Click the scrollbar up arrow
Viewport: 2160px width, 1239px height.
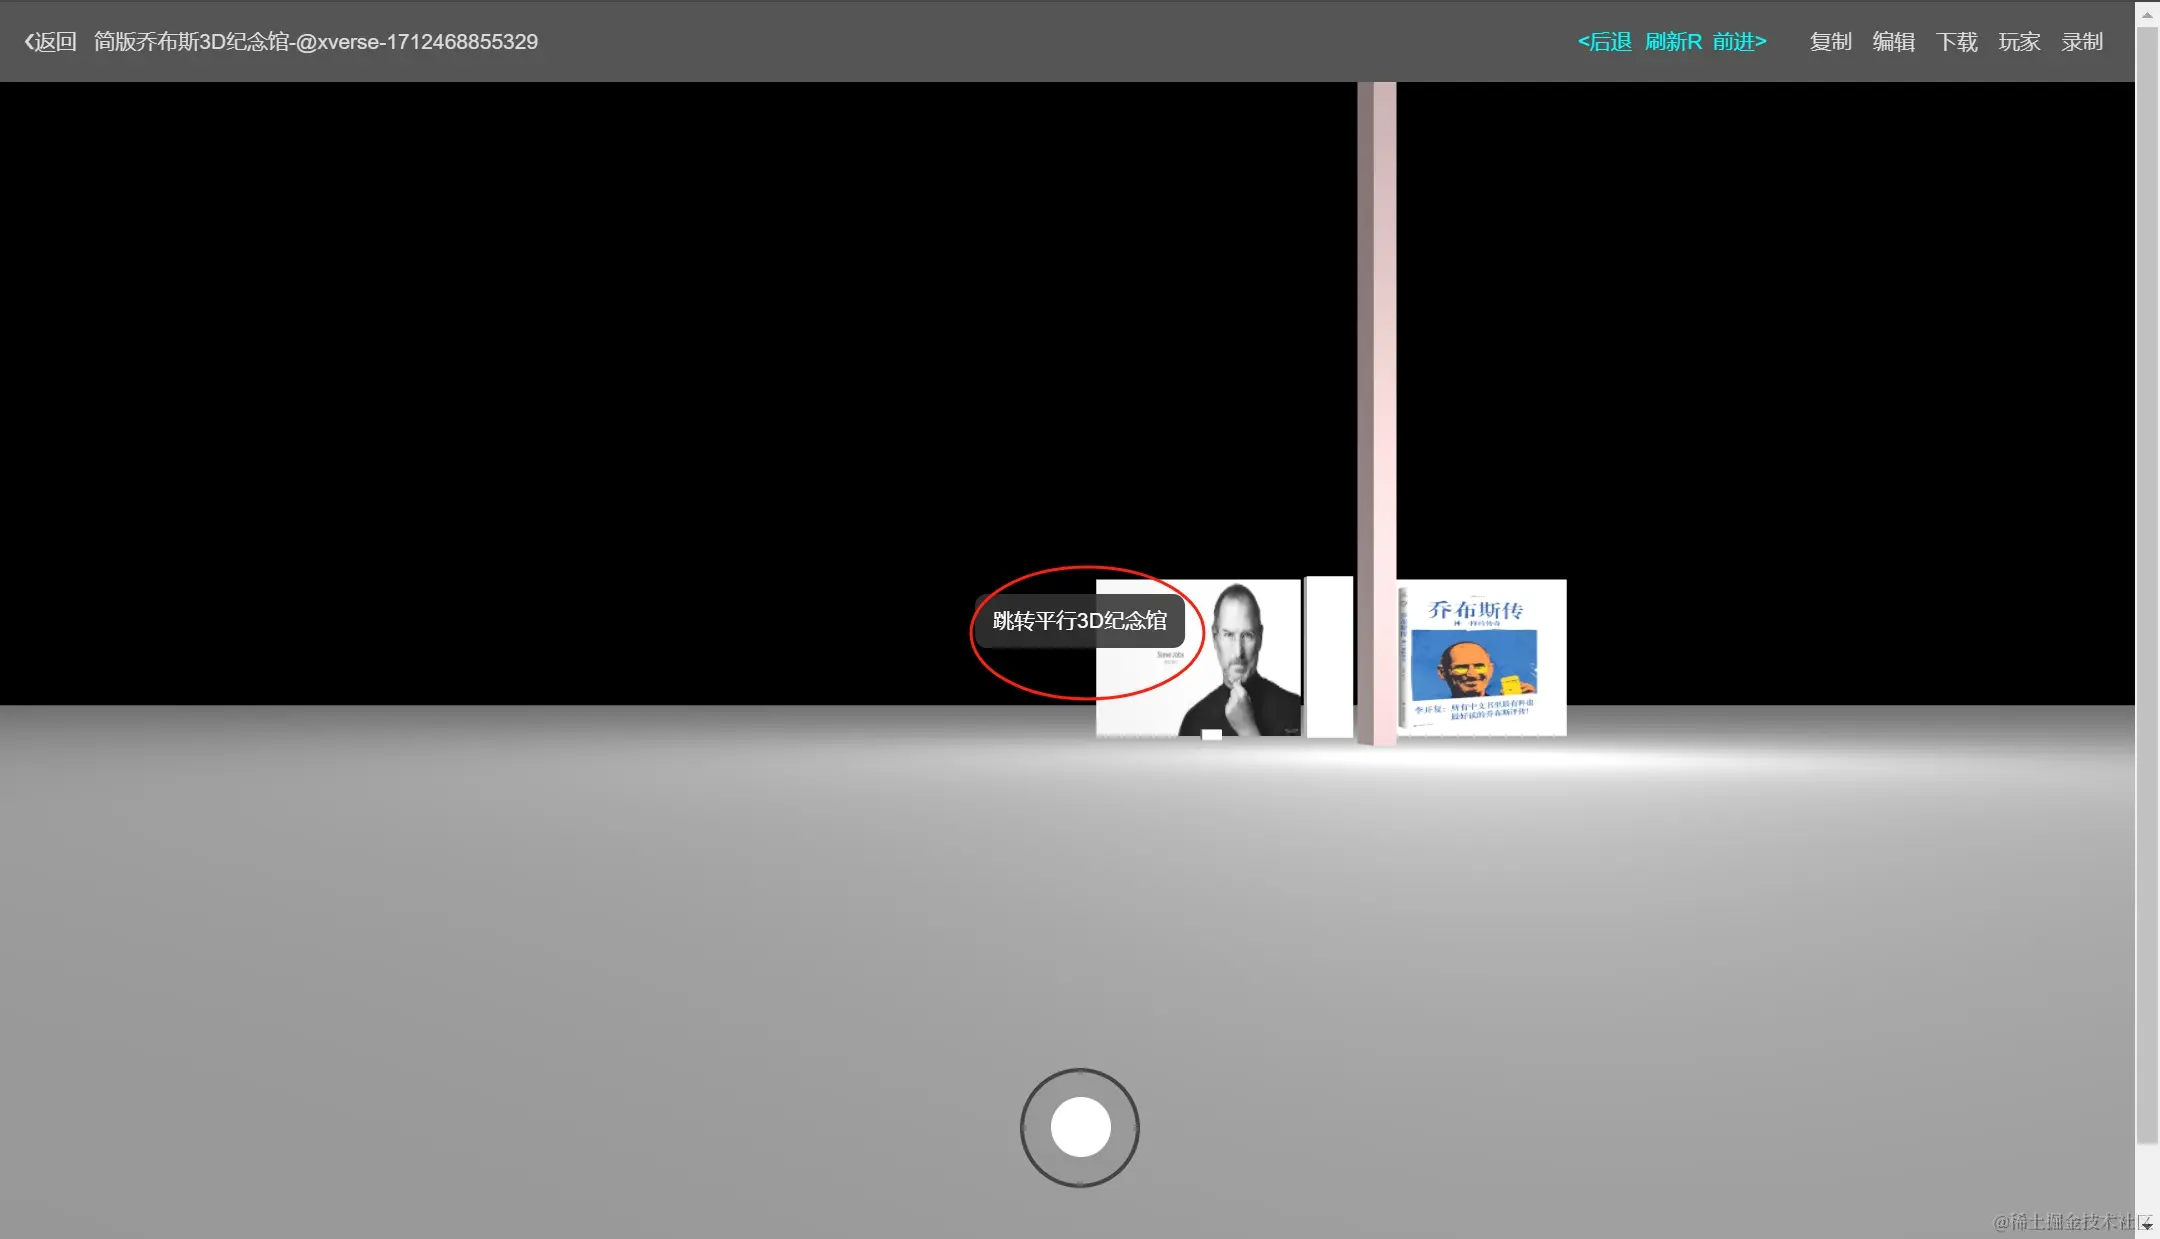tap(2147, 14)
